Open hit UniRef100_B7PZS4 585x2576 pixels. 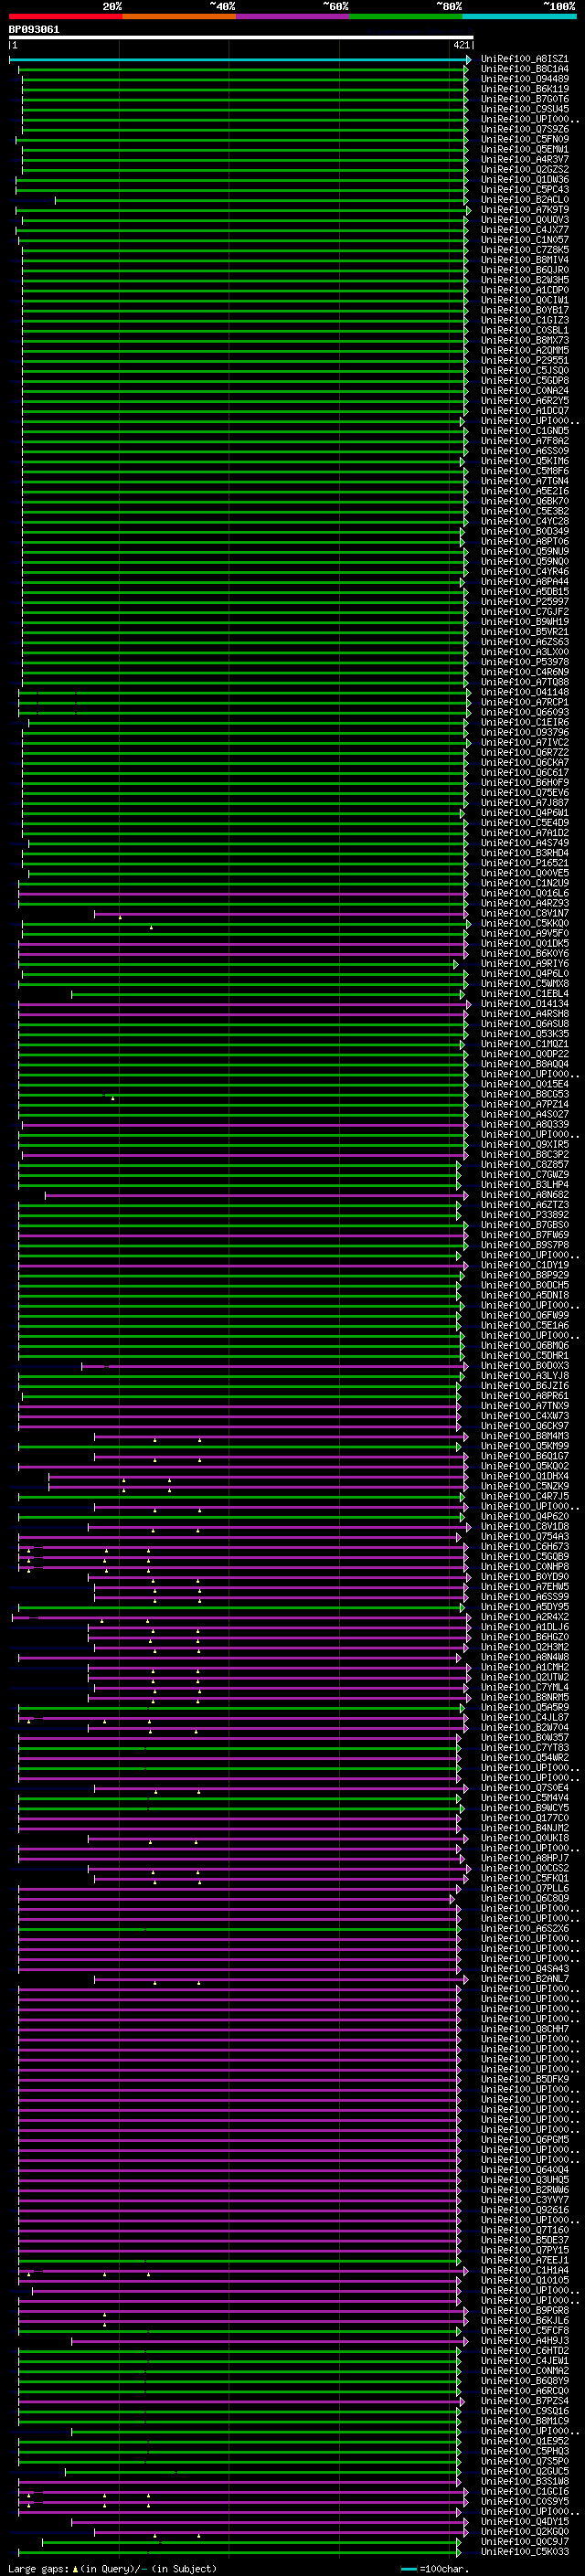tap(524, 2401)
